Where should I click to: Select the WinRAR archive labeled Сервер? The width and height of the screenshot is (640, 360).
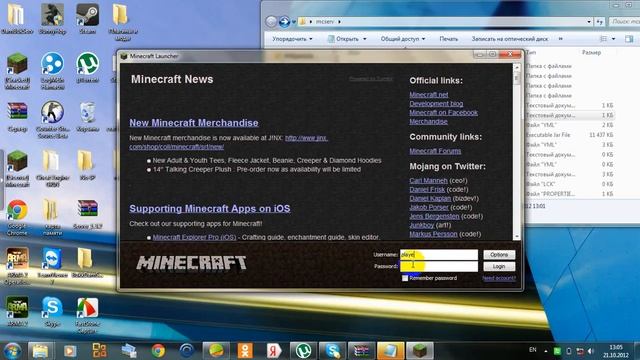point(17,117)
